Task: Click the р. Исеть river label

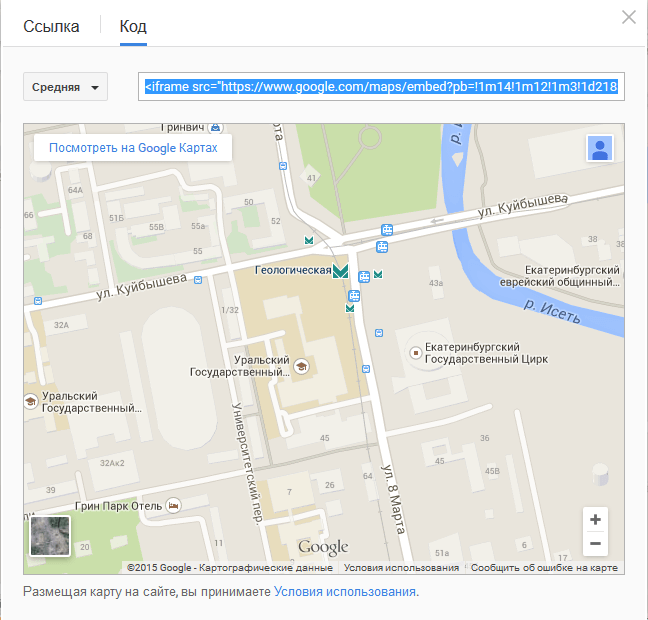Action: coord(552,311)
